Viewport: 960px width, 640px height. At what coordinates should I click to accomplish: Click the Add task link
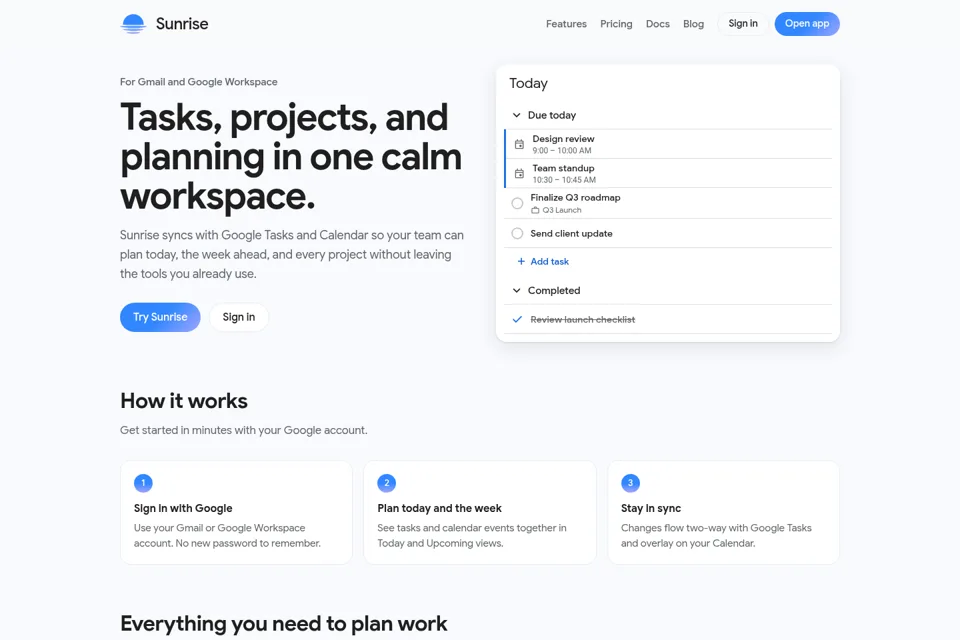coord(549,262)
